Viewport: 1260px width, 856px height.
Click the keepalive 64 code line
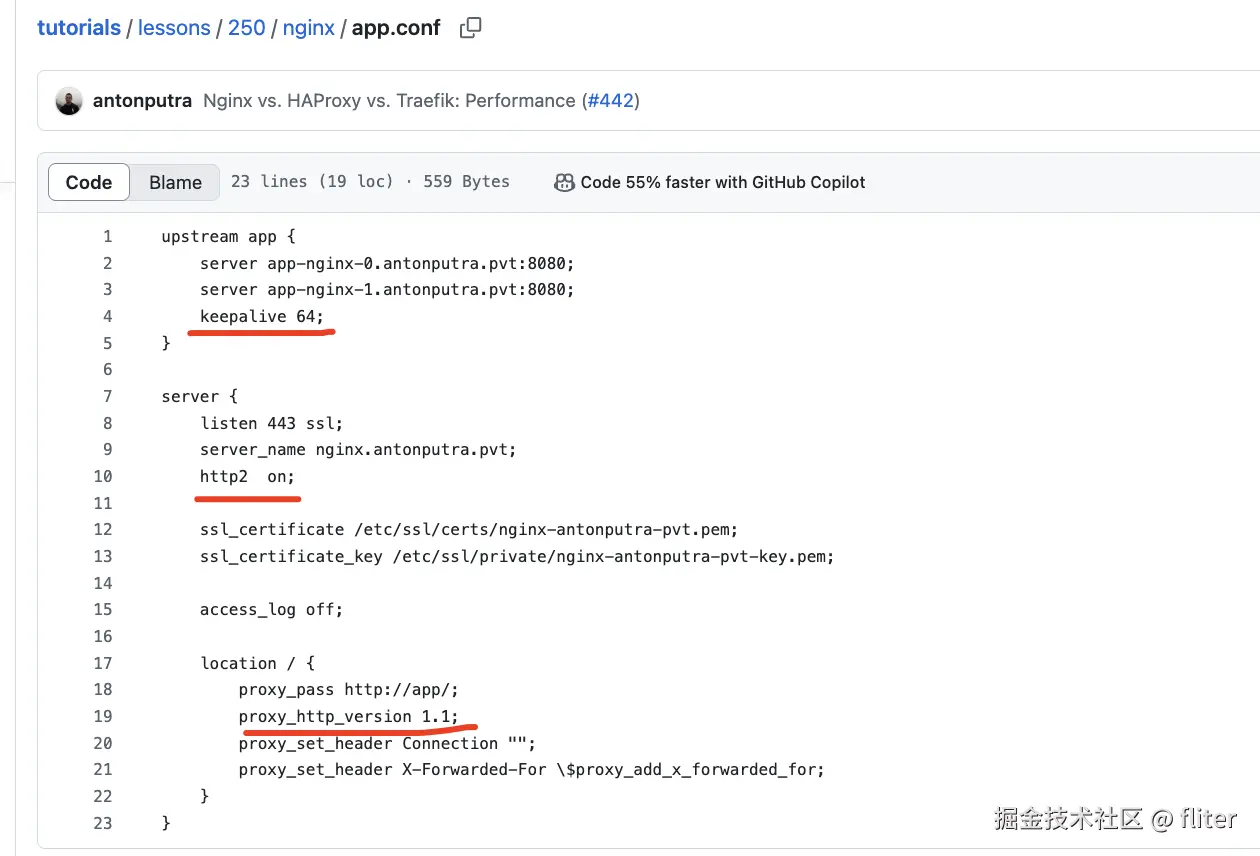[262, 317]
